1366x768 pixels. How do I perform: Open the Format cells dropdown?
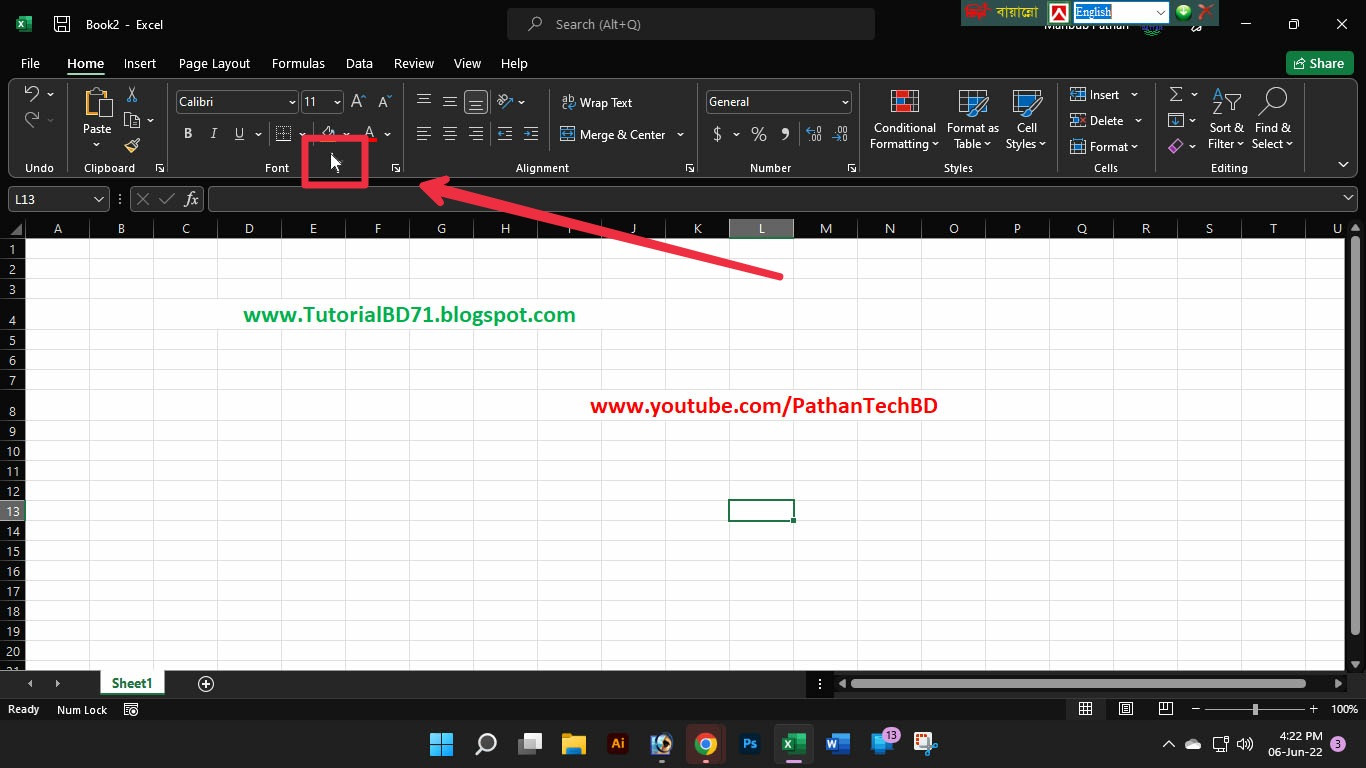1104,146
